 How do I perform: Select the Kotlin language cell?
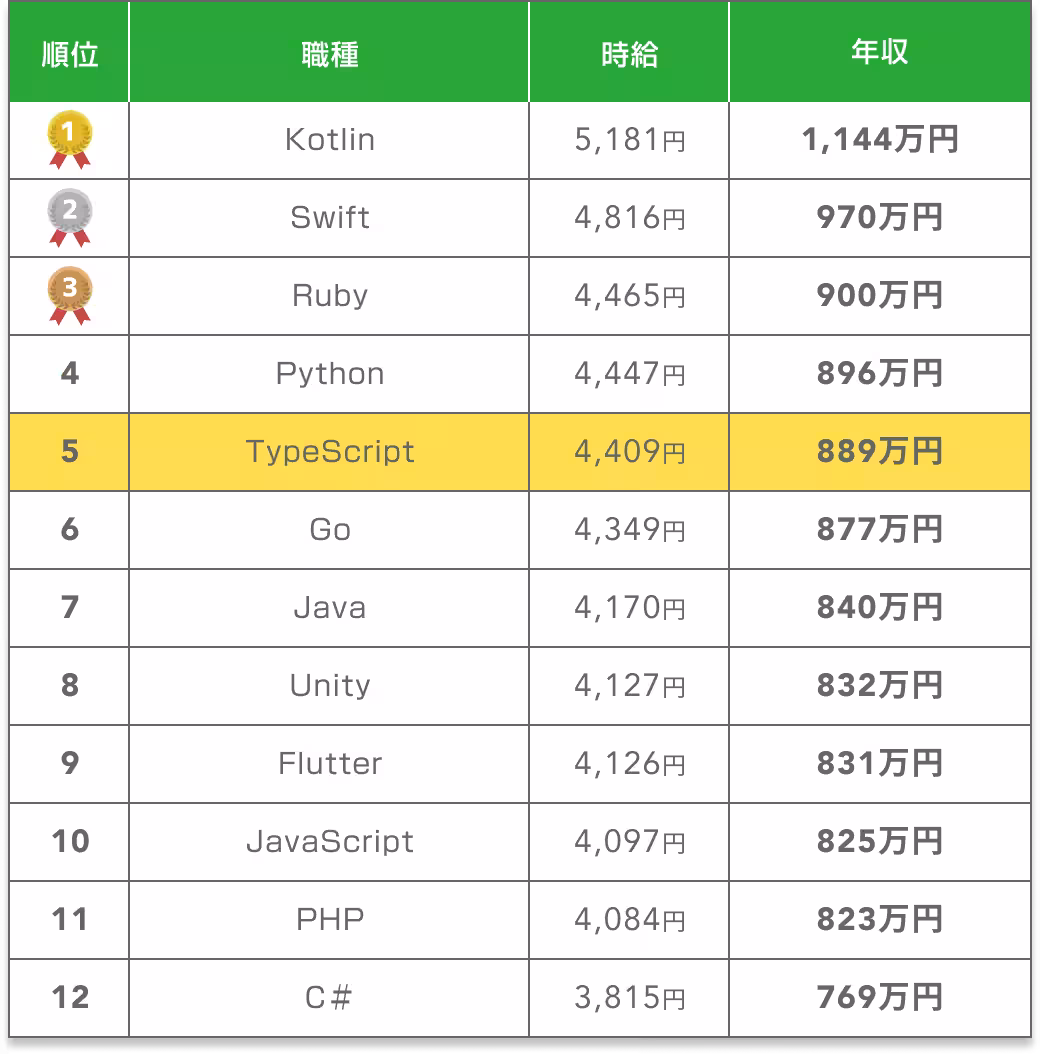tap(329, 140)
